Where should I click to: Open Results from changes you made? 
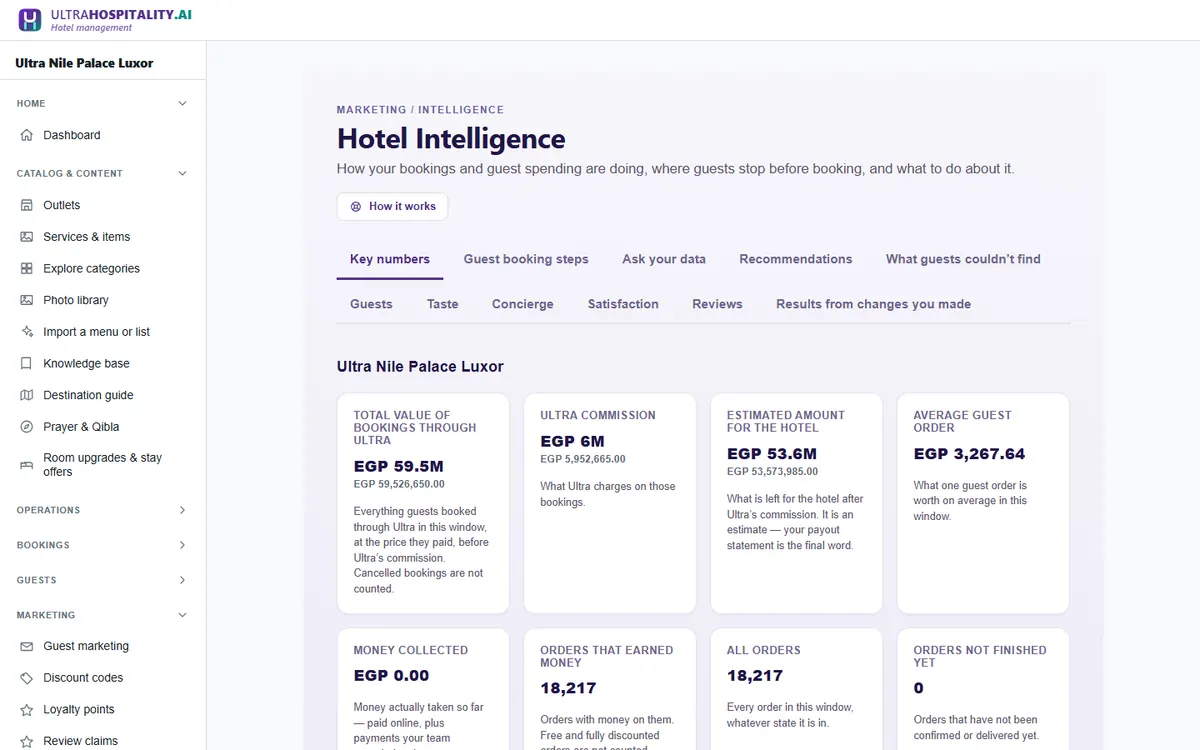click(874, 304)
